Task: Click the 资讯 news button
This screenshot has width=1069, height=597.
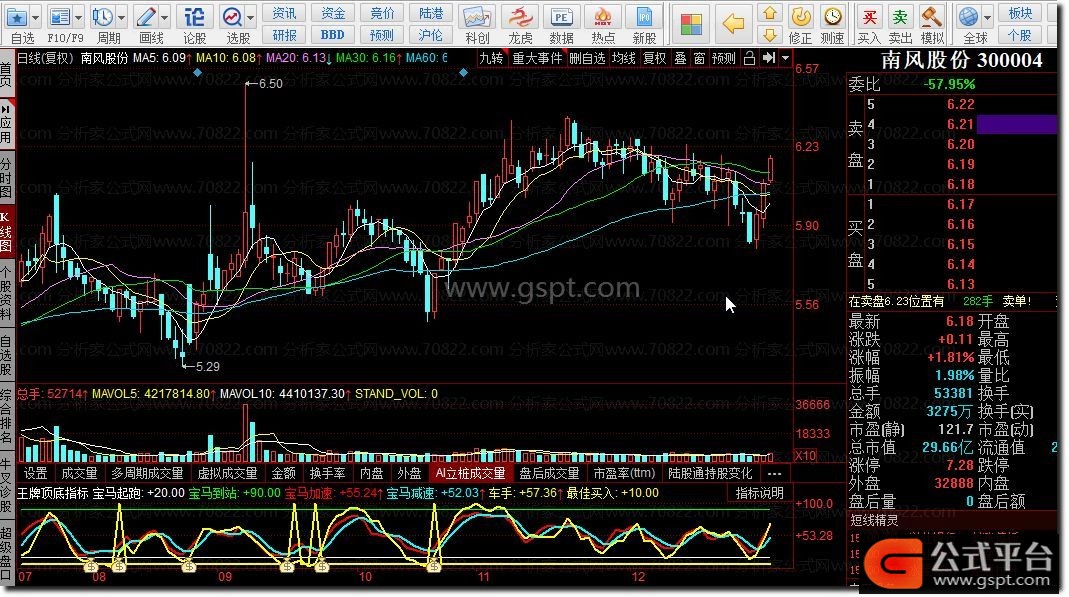Action: 284,13
